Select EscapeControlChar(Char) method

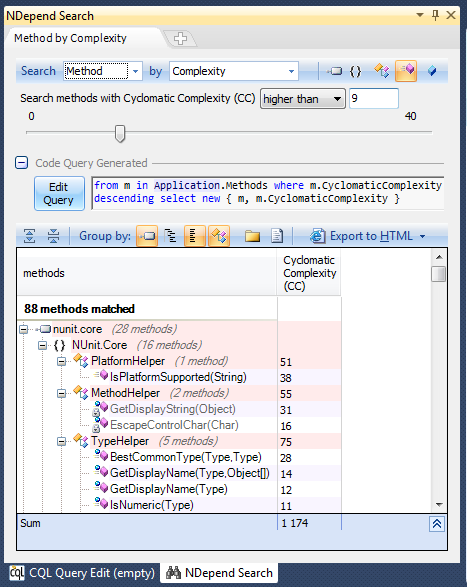coord(179,425)
